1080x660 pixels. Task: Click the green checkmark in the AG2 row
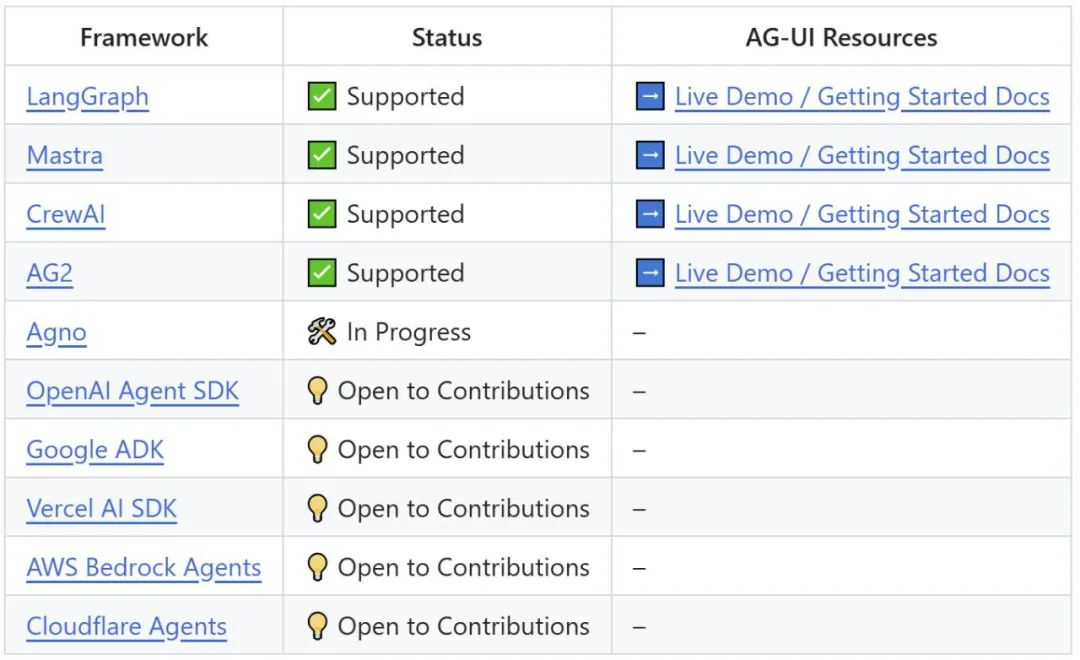(x=322, y=273)
